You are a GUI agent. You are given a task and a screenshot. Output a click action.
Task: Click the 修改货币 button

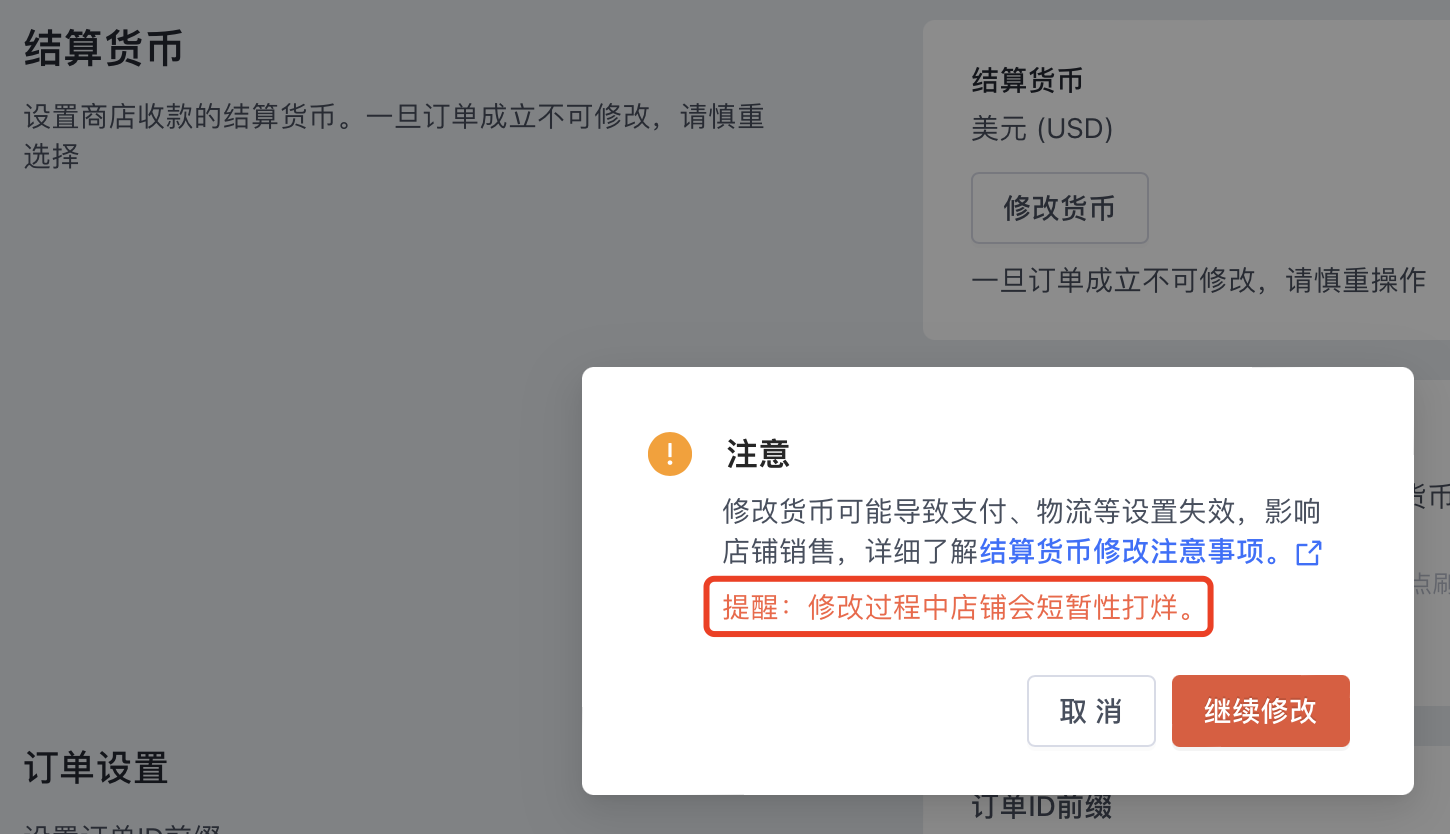pyautogui.click(x=1059, y=208)
